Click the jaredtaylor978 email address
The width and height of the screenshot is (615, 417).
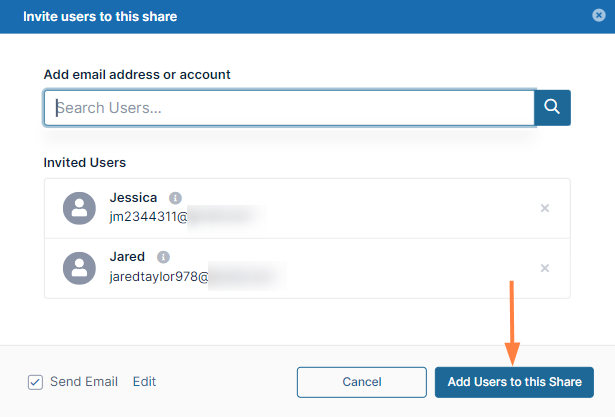pyautogui.click(x=159, y=276)
